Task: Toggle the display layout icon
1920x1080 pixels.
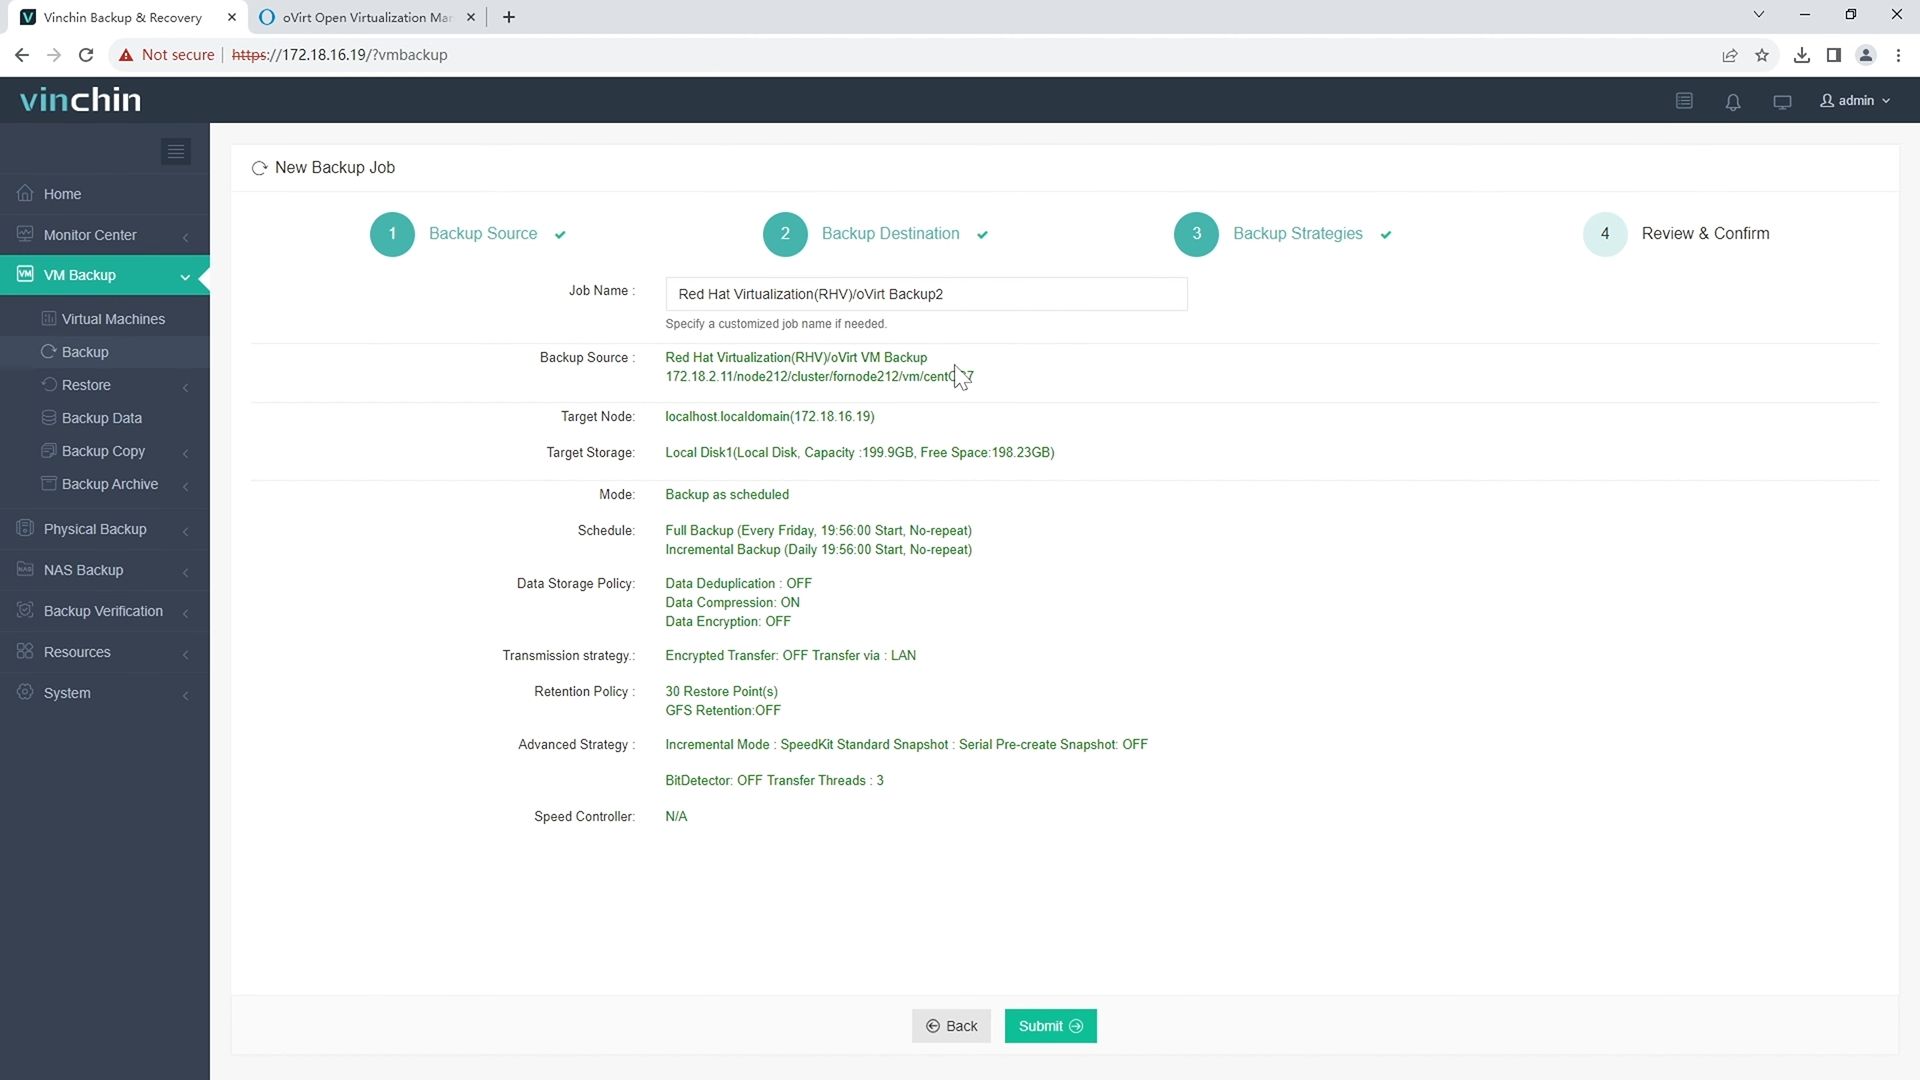Action: [1782, 100]
